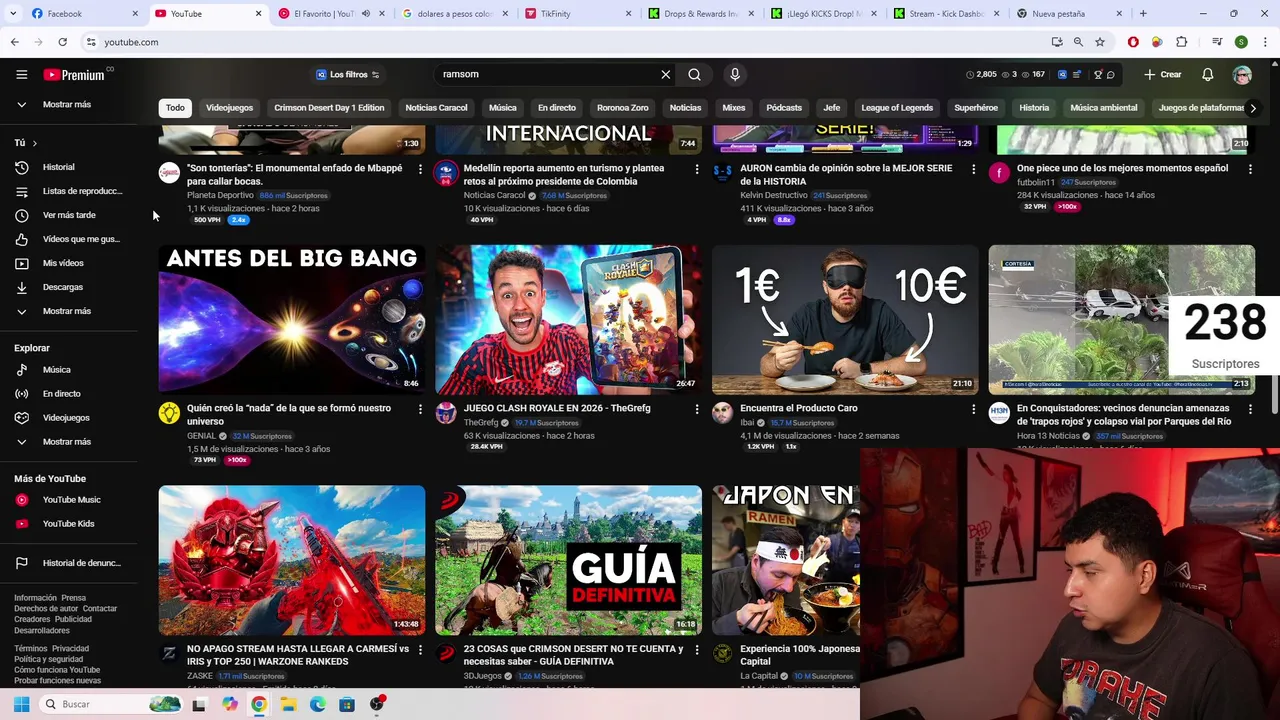Open the GENIAL channel avatar

coord(169,413)
